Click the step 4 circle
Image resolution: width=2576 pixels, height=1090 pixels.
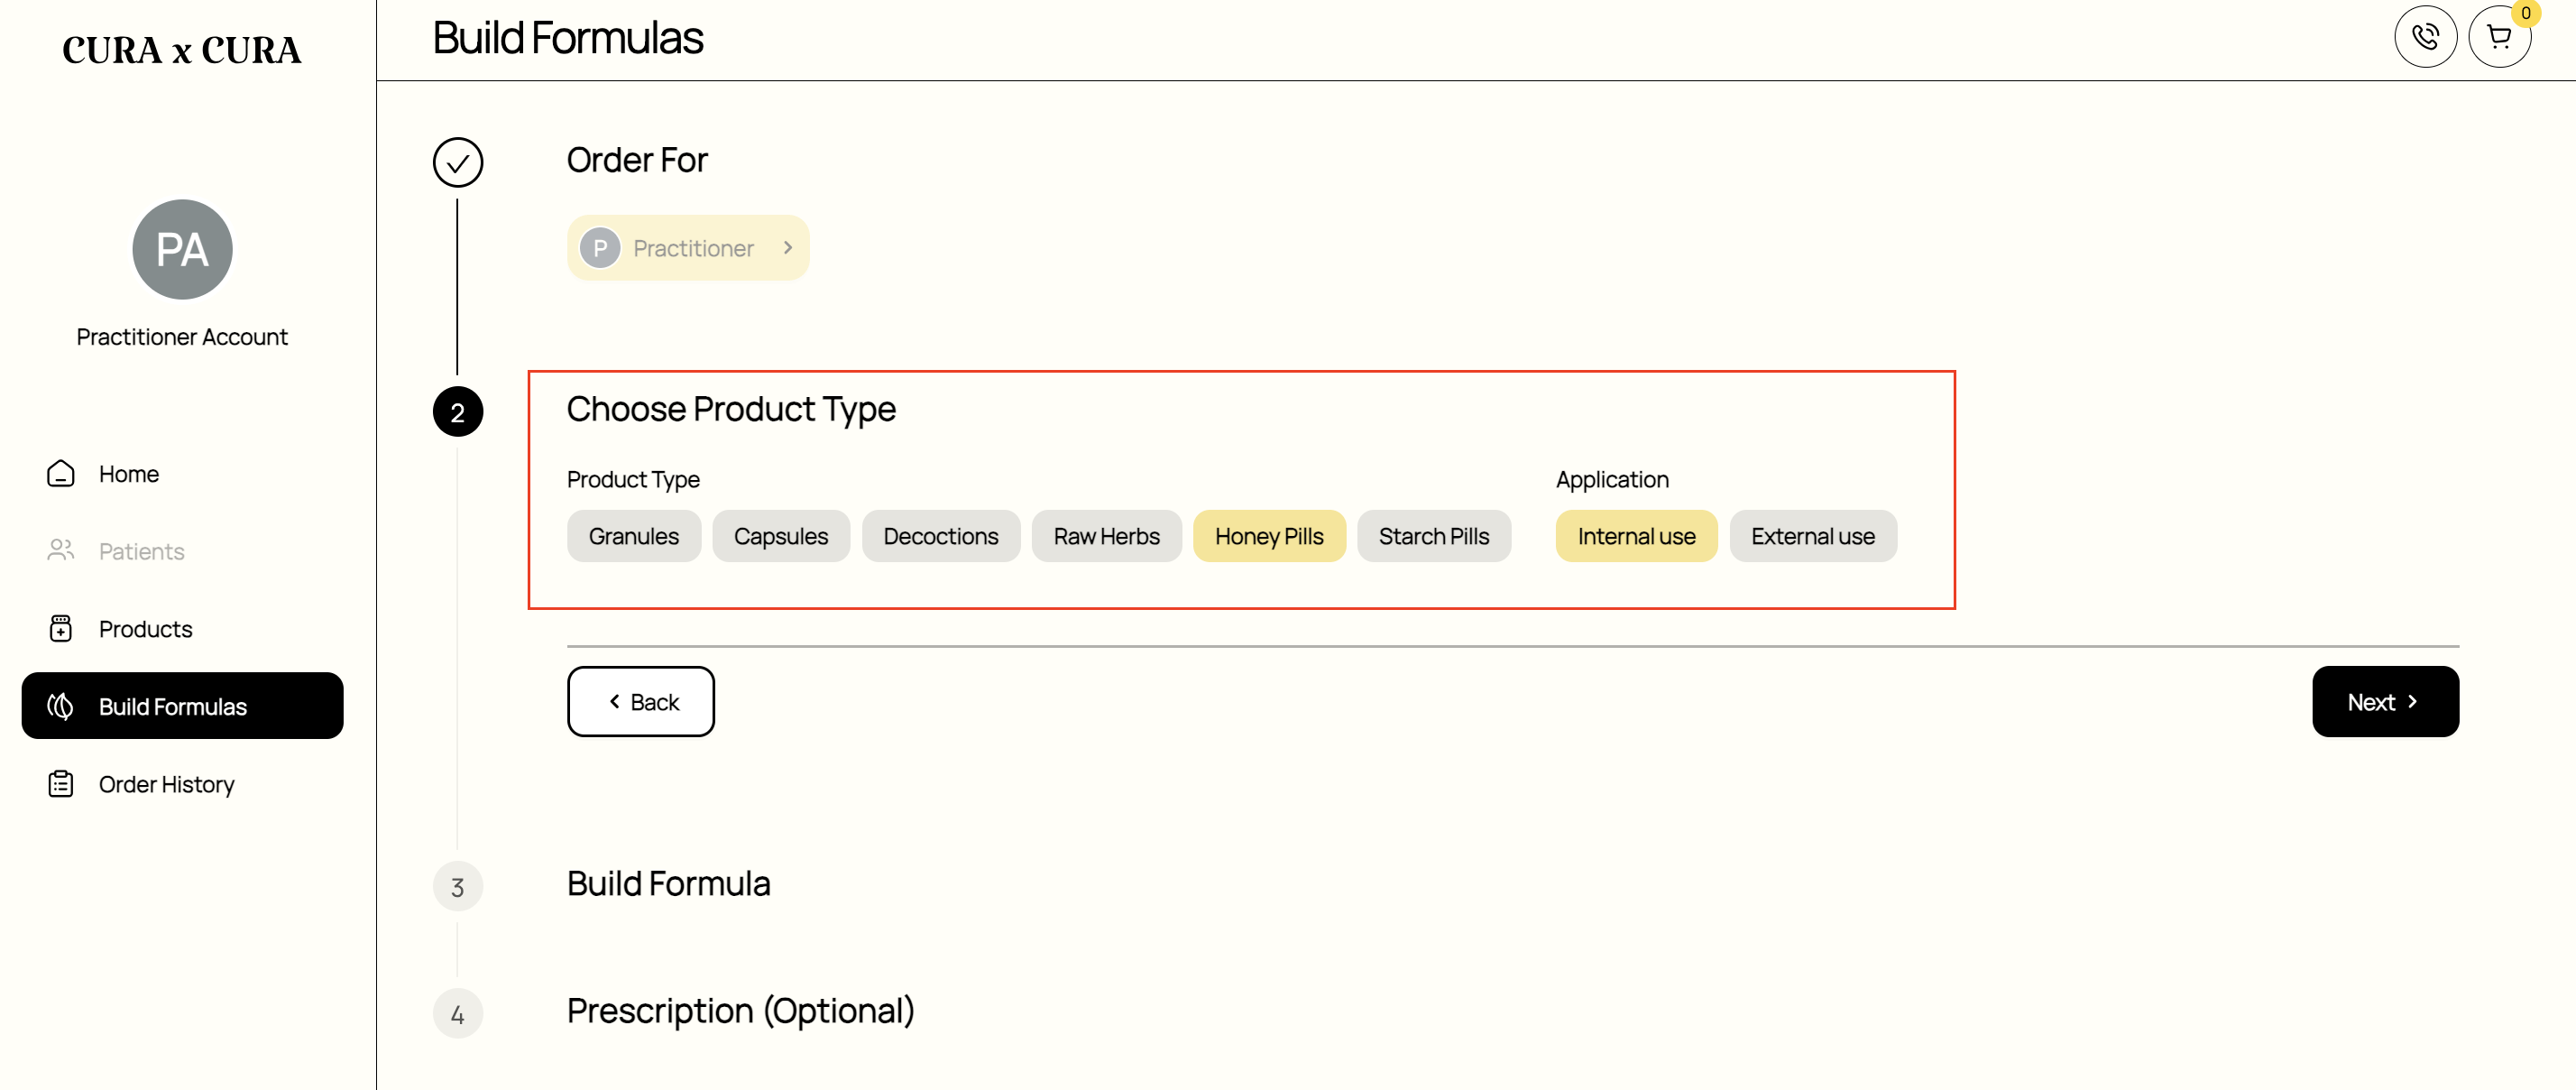[458, 1014]
